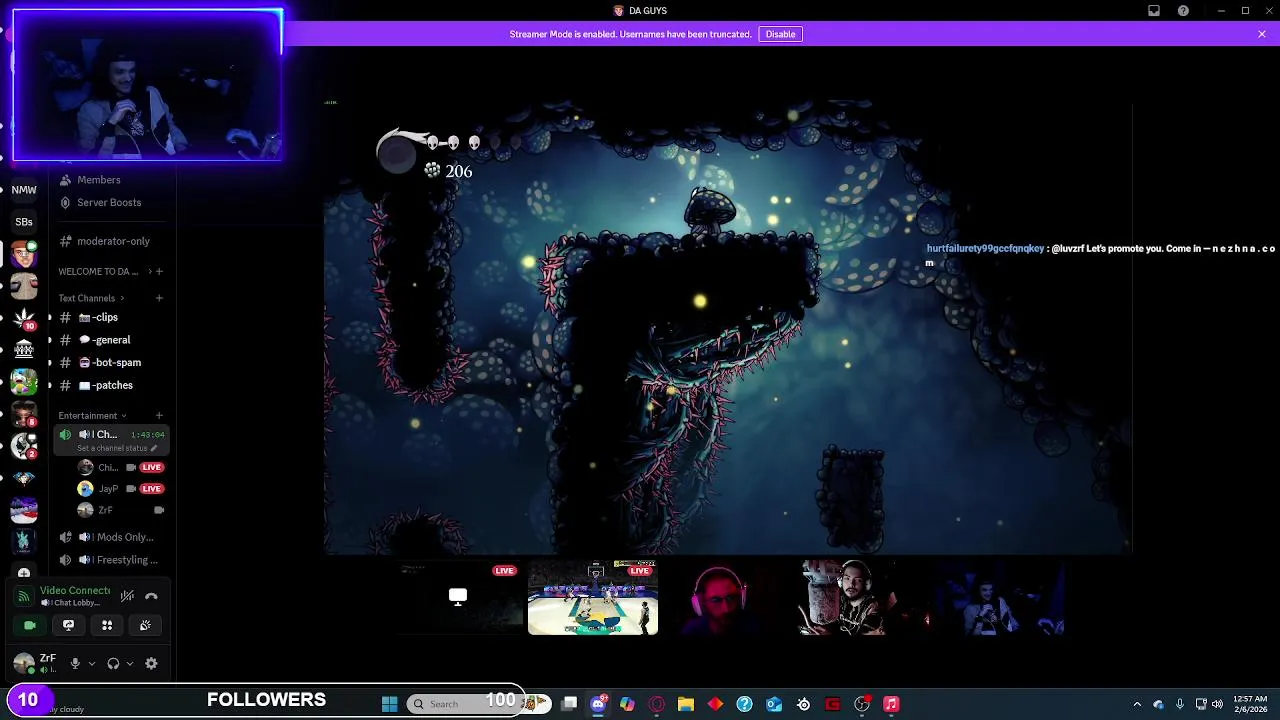Show hidden system tray icons
Screen dimensions: 1280x720
coord(1137,704)
